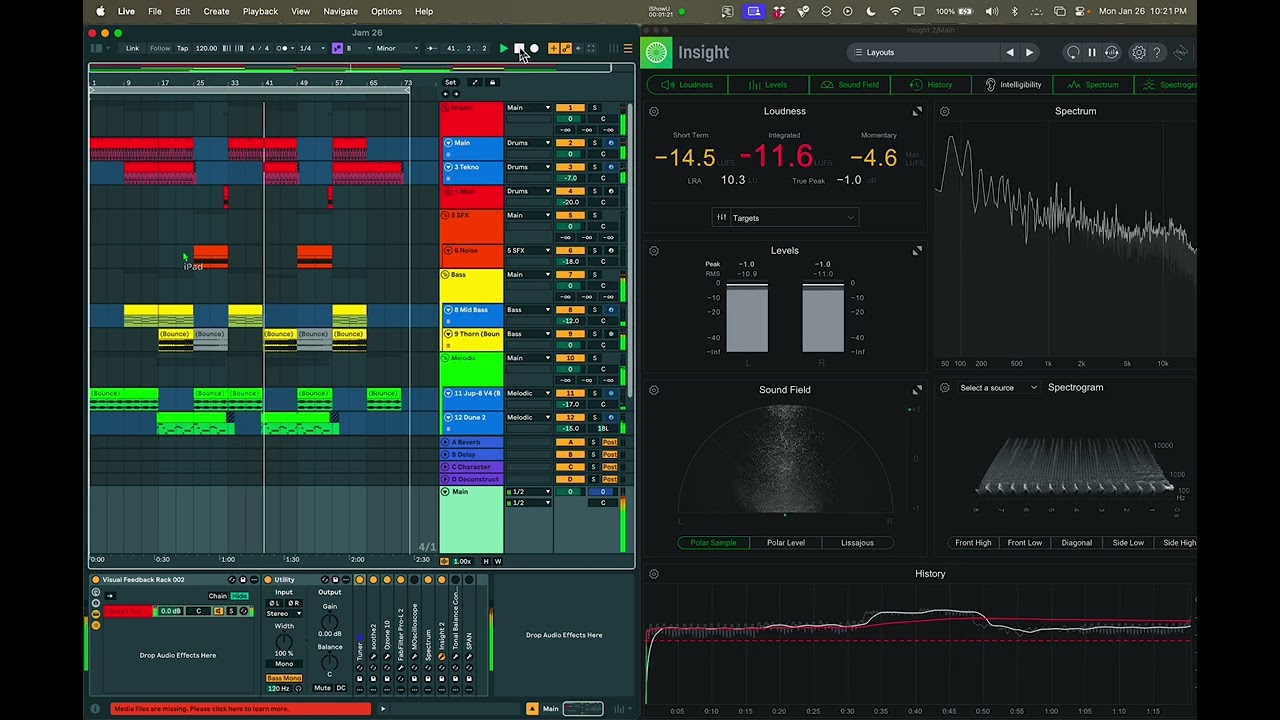
Task: Toggle Post button on A Reverb return
Action: coord(610,442)
